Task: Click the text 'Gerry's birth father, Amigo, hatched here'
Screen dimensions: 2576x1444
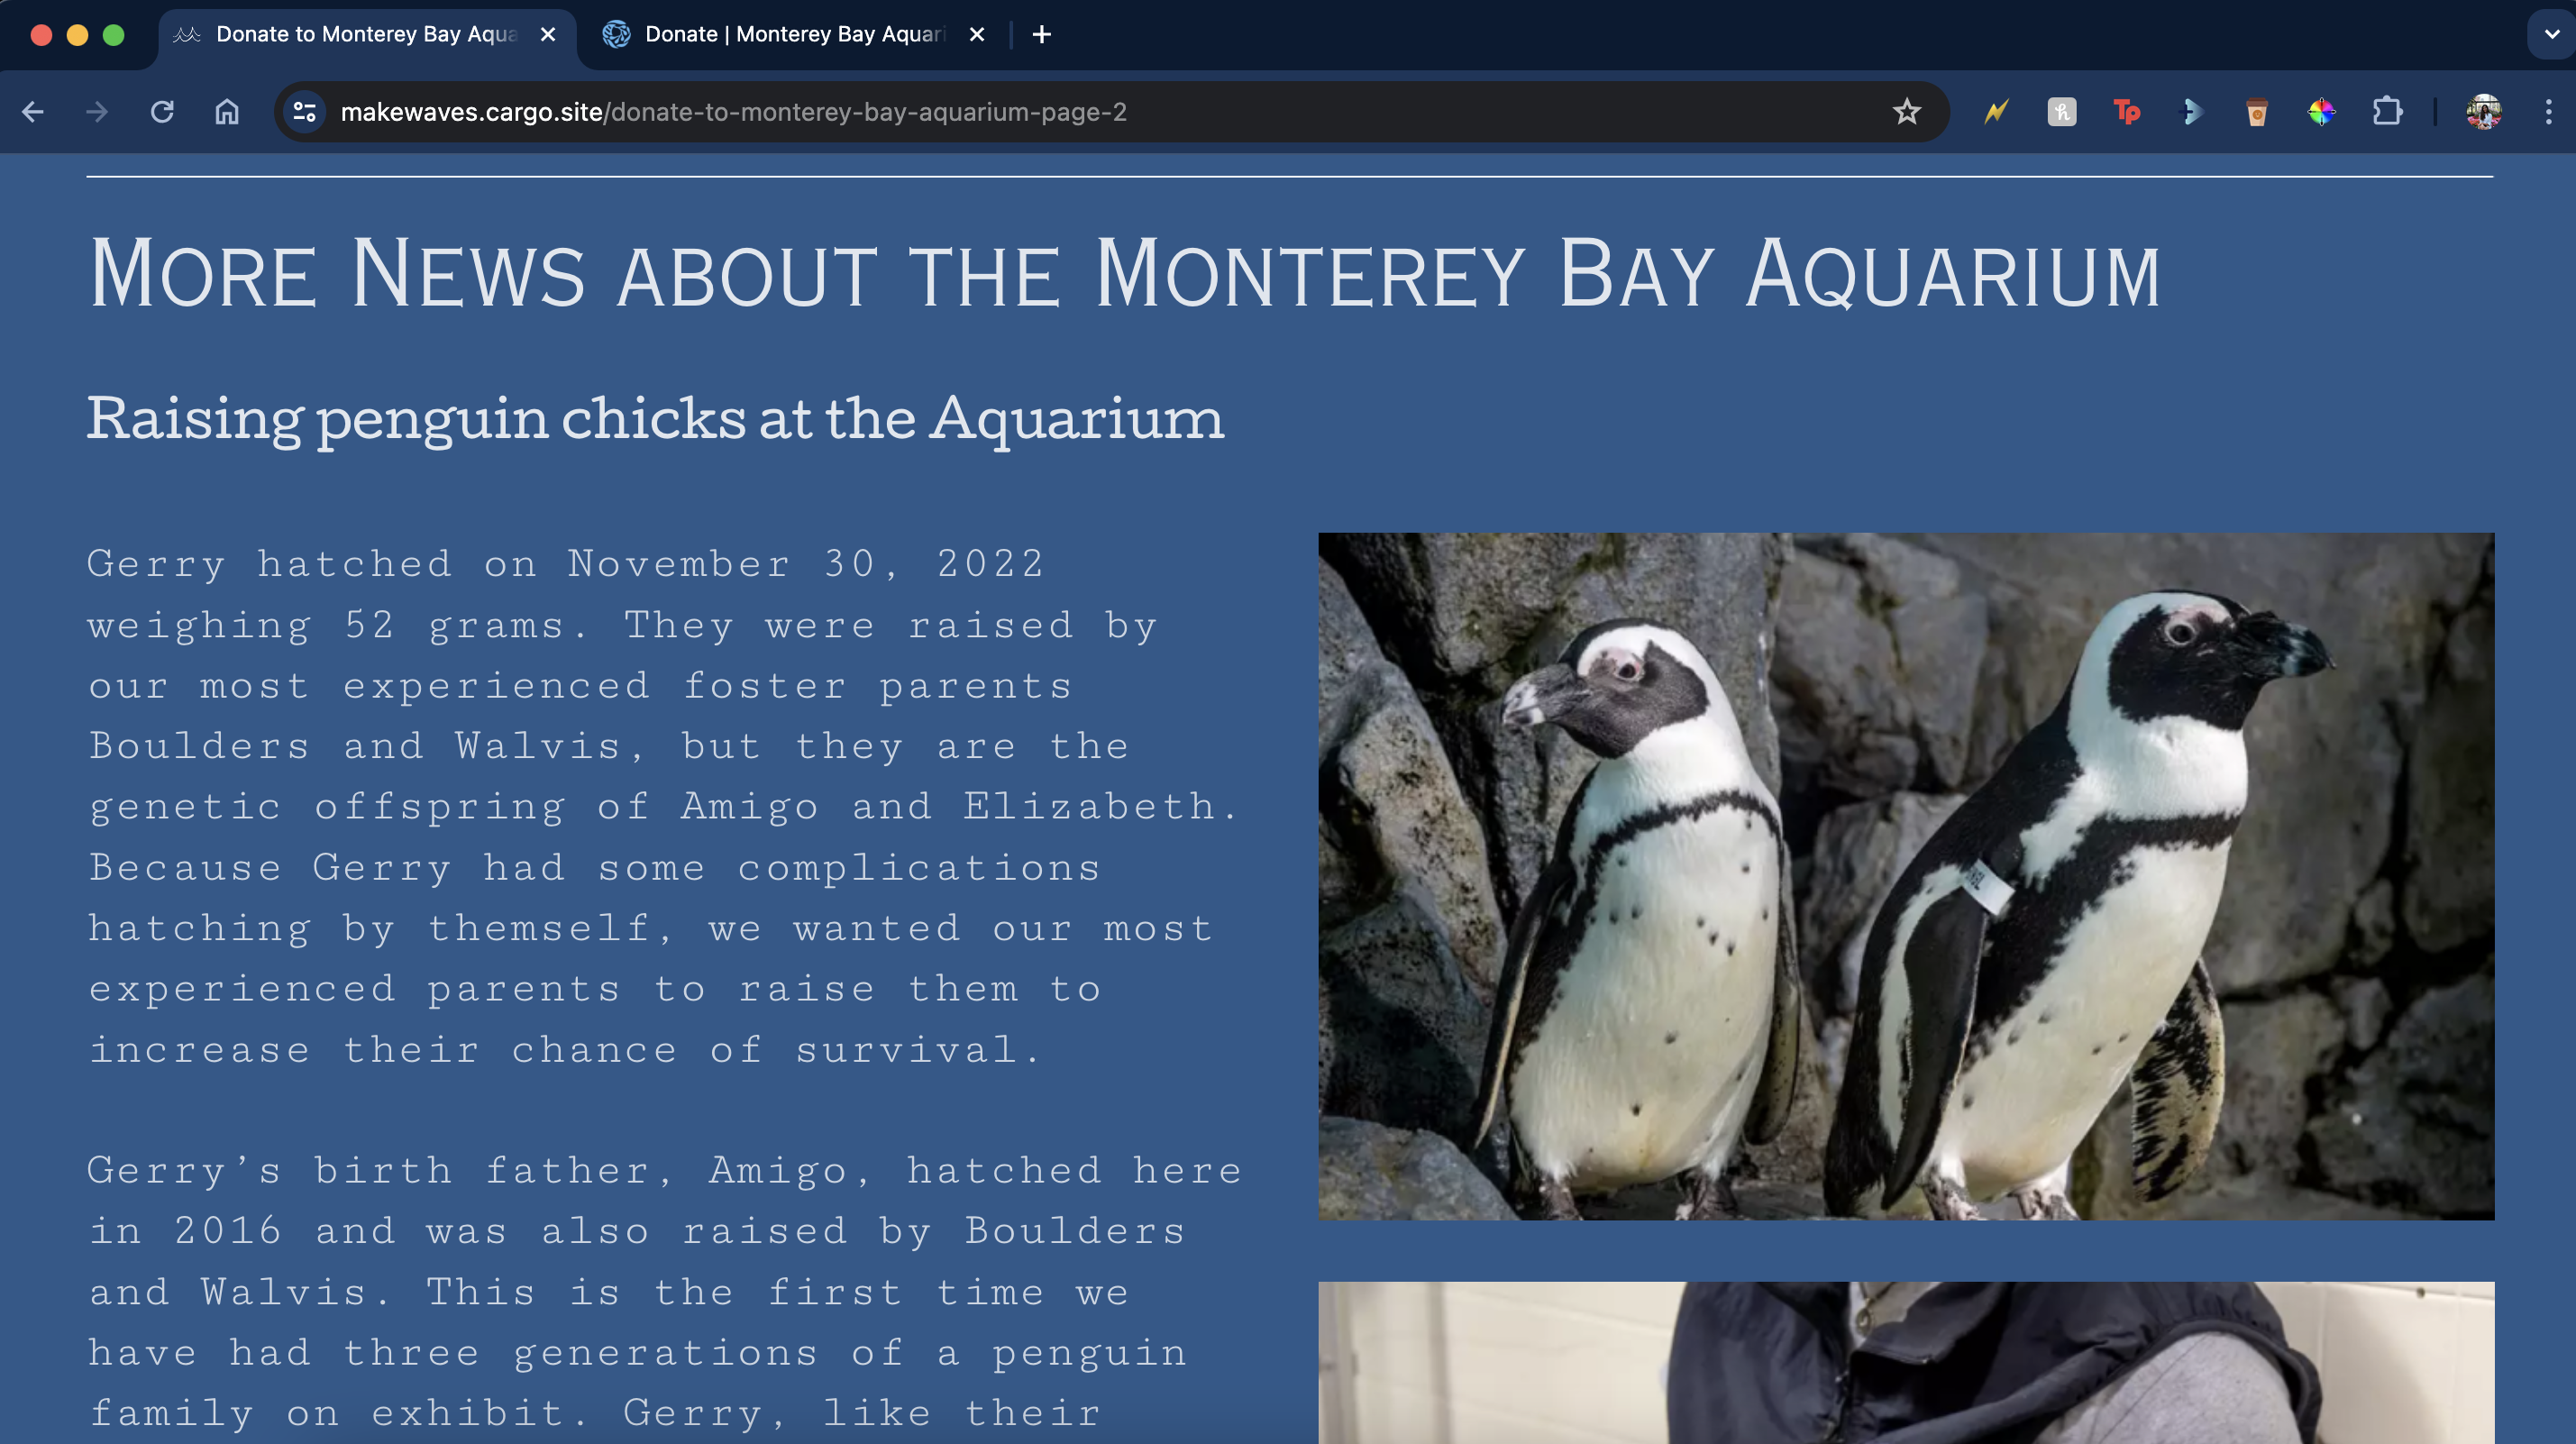Action: point(664,1171)
